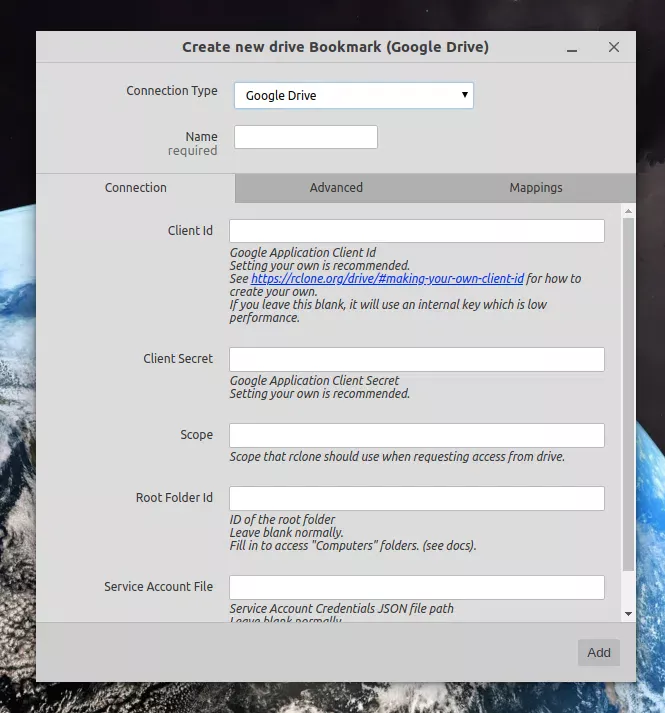The width and height of the screenshot is (665, 713).
Task: Focus the Service Account File field
Action: tap(417, 587)
